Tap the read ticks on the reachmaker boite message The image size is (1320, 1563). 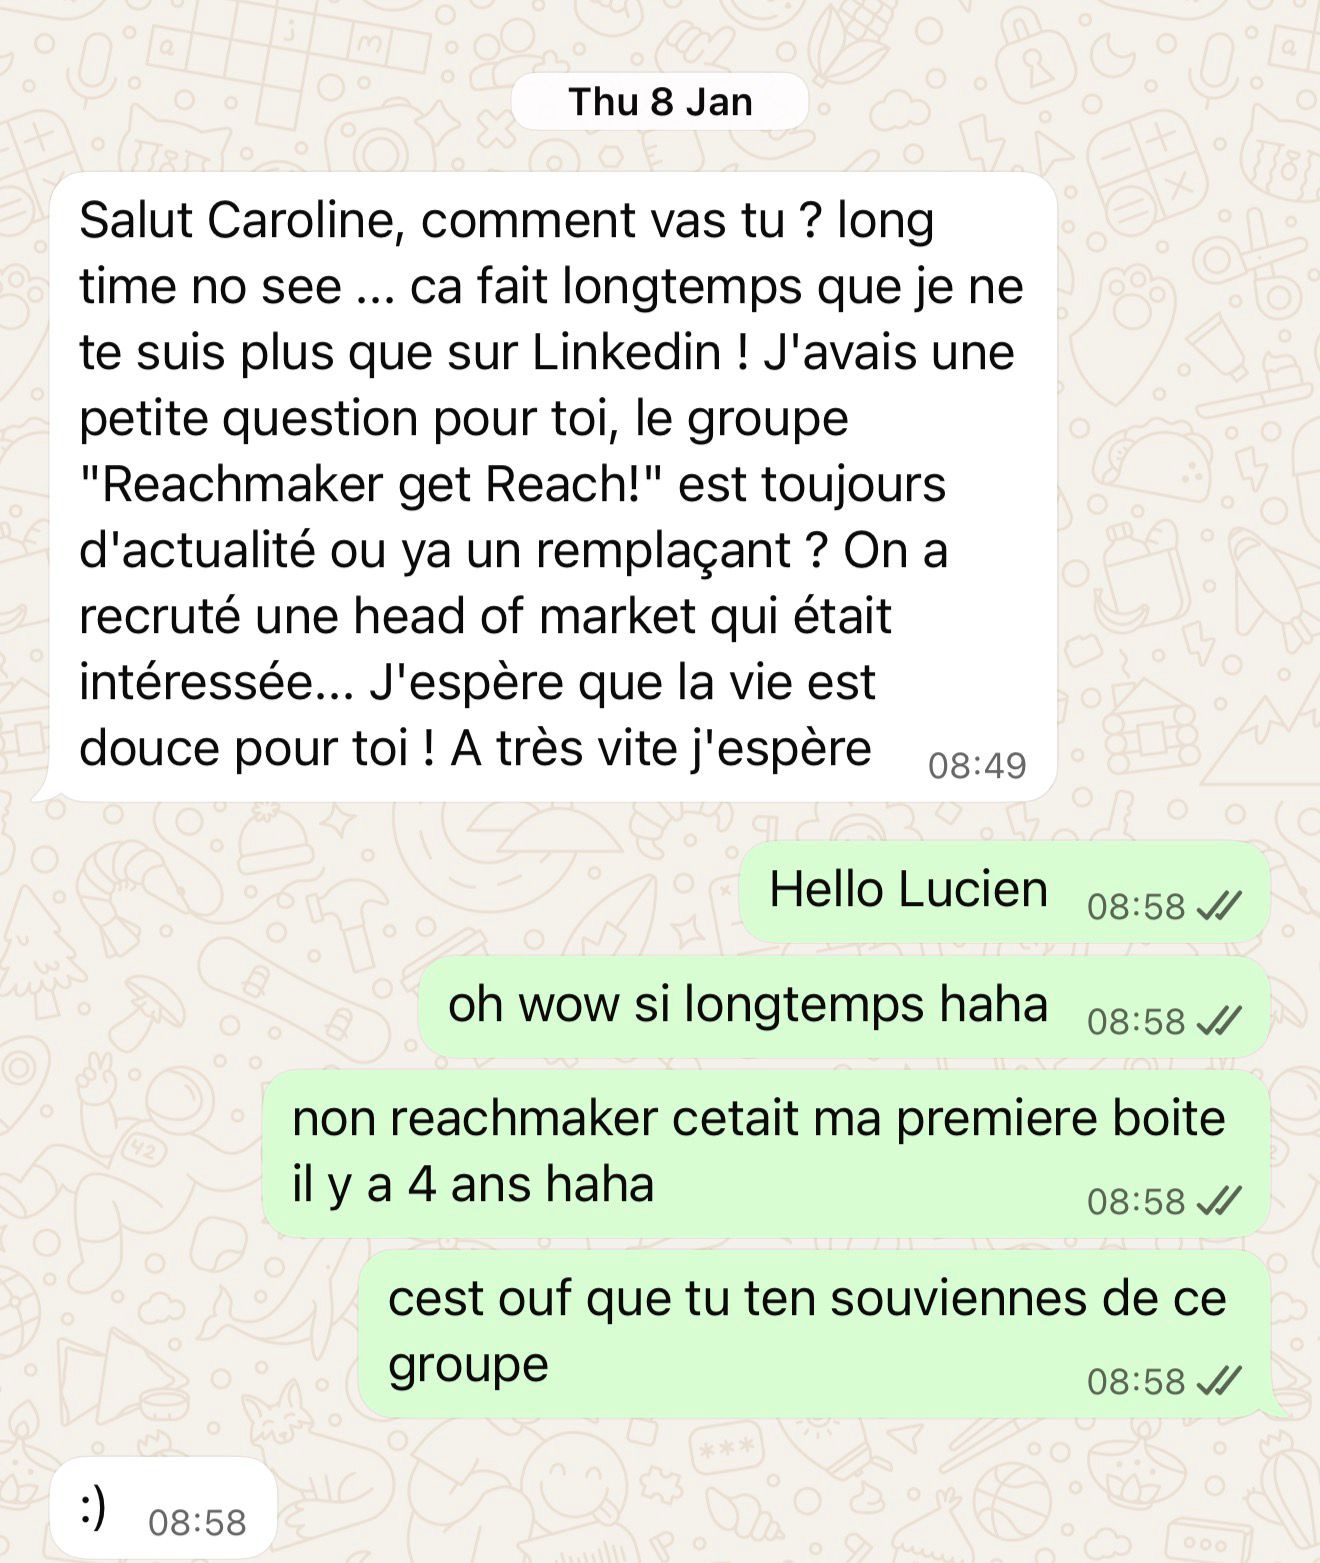pos(1219,1200)
